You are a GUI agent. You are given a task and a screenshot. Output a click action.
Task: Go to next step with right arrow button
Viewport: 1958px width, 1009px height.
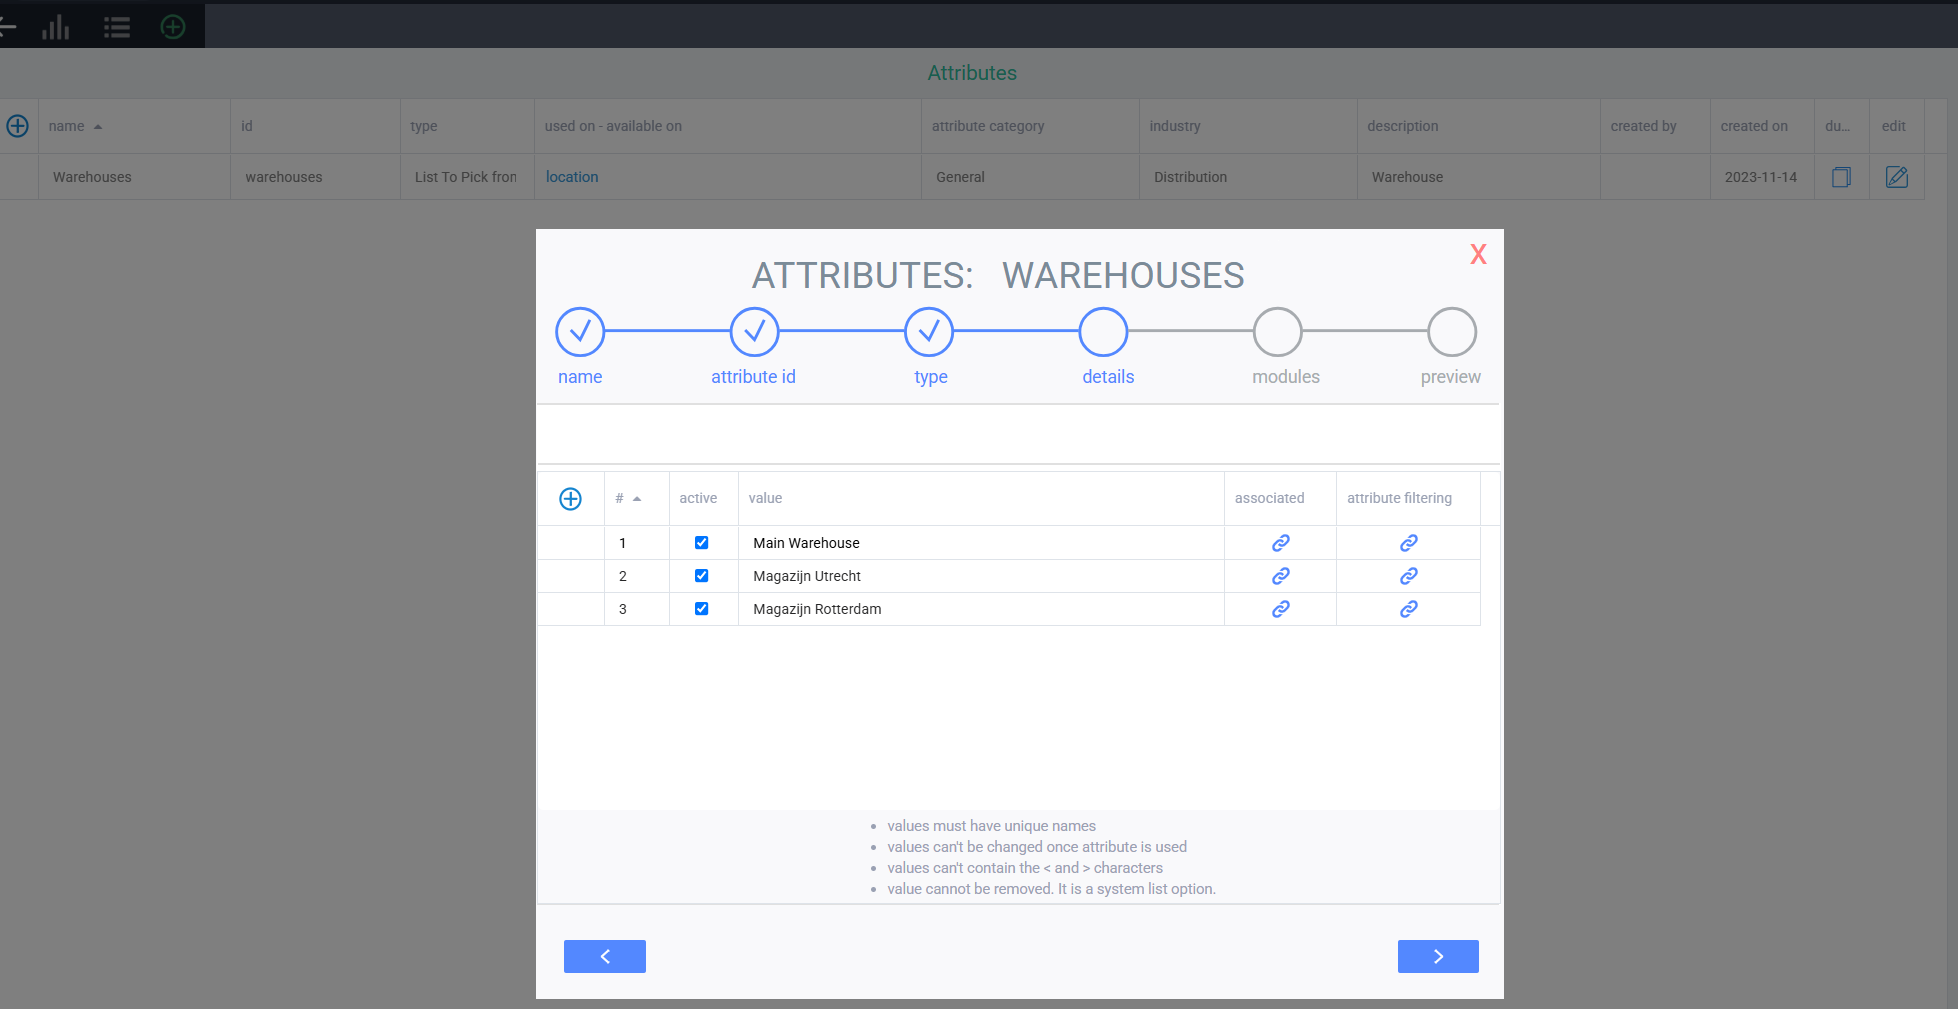pos(1438,957)
